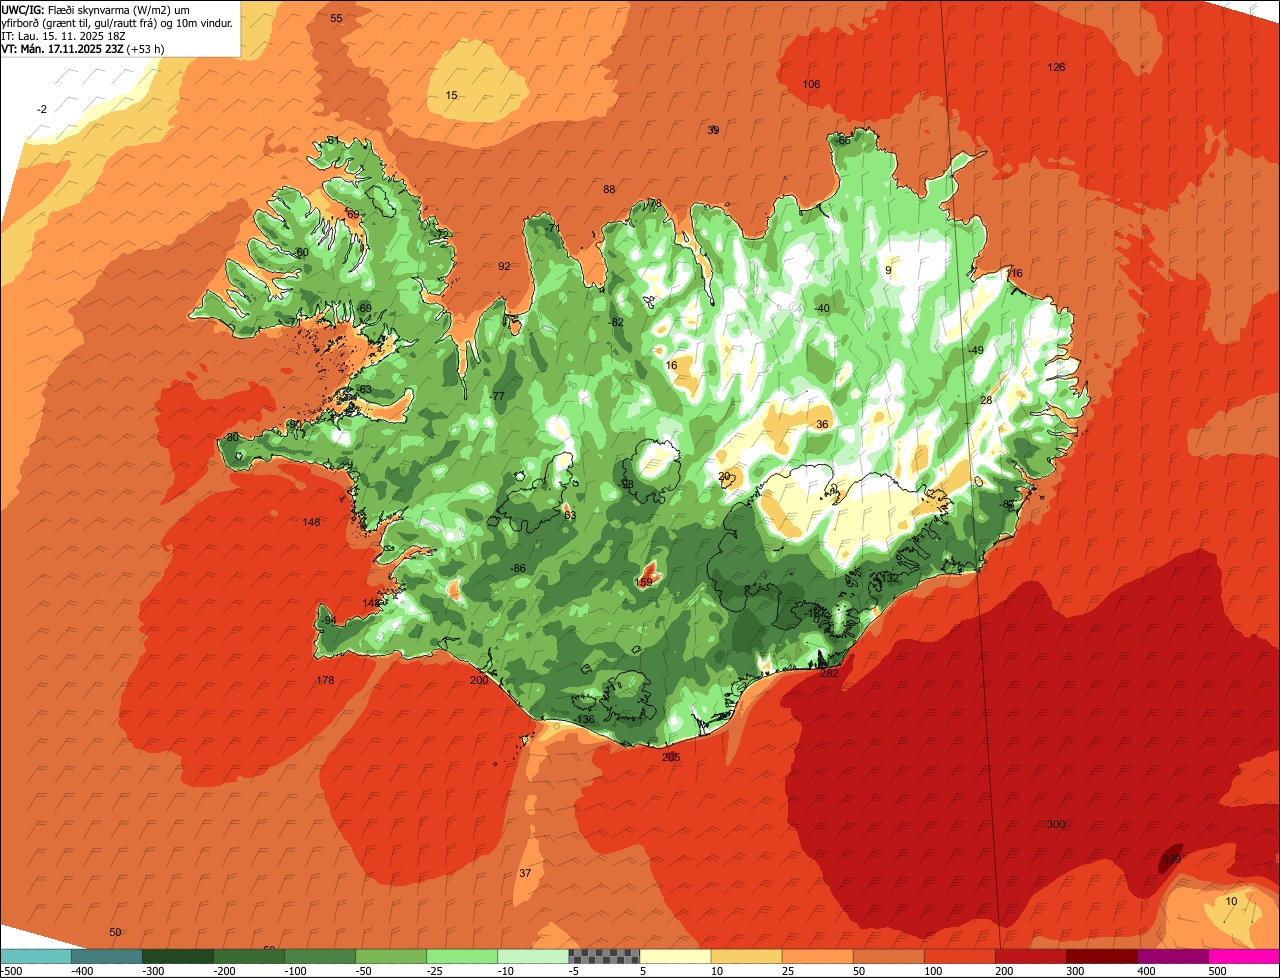Click the value 28 in the eastern fjords
This screenshot has width=1280, height=978.
[986, 401]
